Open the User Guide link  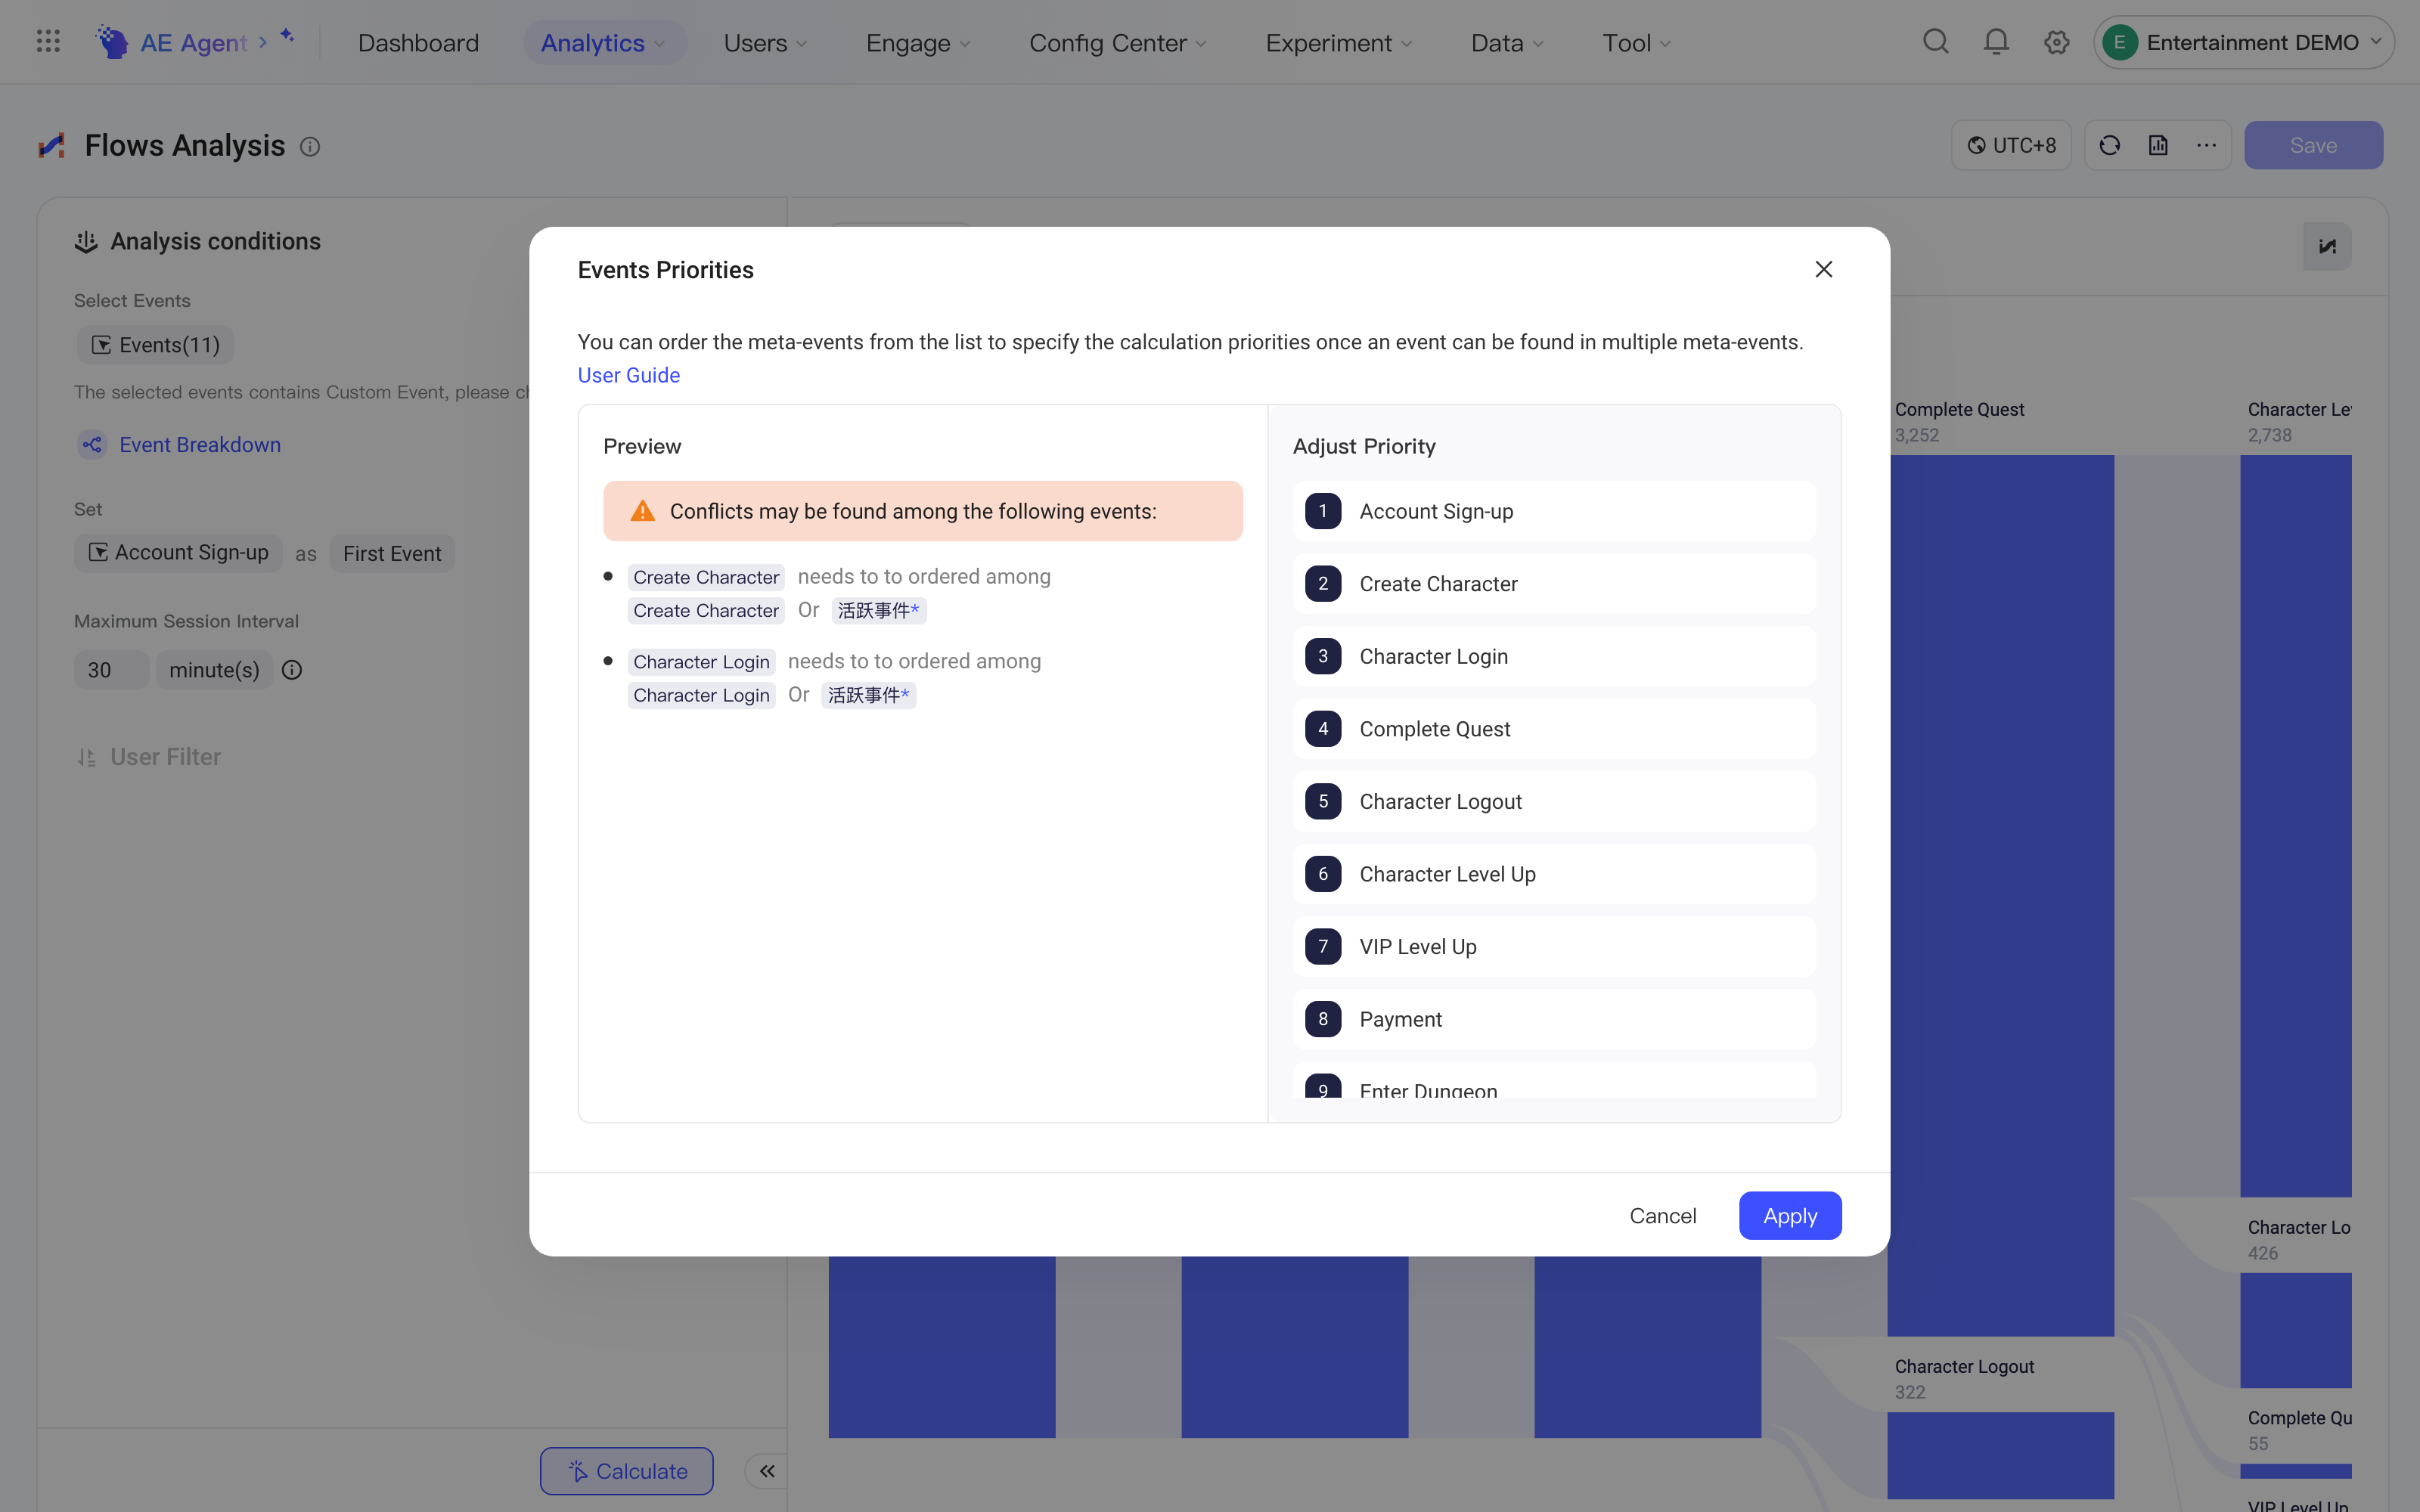point(629,375)
